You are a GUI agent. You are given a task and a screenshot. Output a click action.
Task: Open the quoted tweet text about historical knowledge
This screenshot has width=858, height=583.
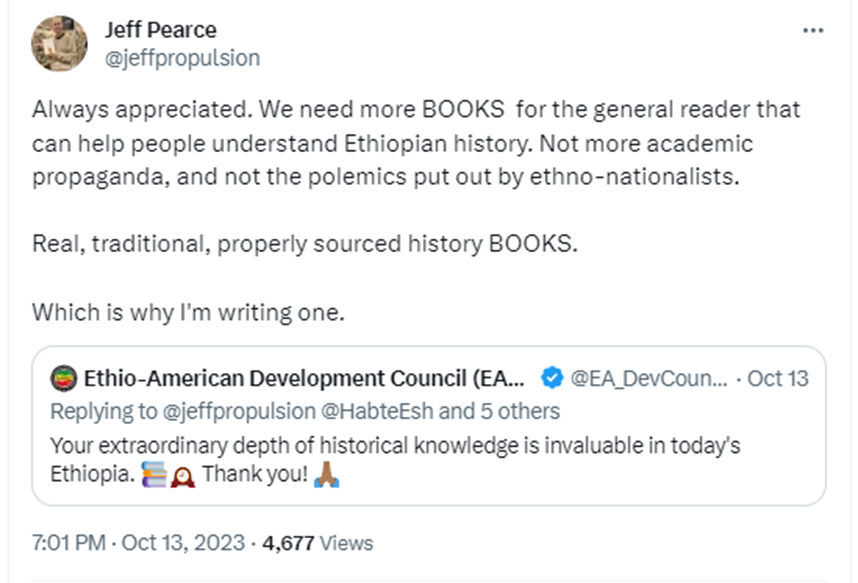[x=395, y=460]
